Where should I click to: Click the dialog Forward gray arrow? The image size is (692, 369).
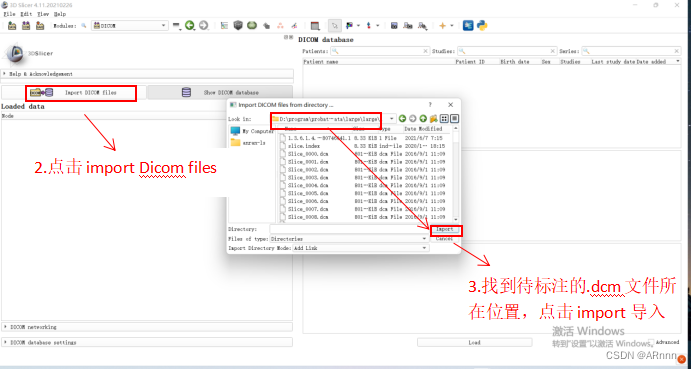coord(413,118)
